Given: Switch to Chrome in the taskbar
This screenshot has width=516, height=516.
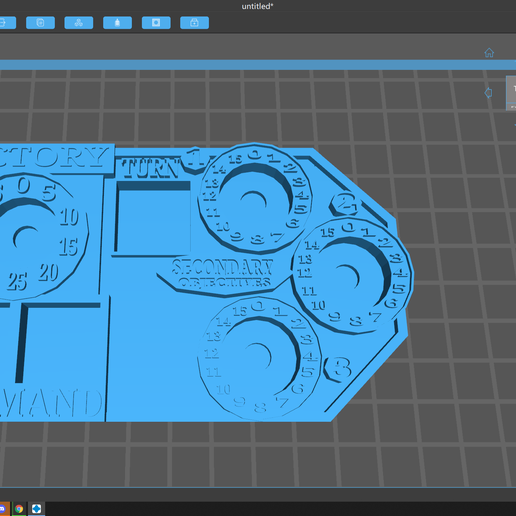Looking at the screenshot, I should point(19,509).
